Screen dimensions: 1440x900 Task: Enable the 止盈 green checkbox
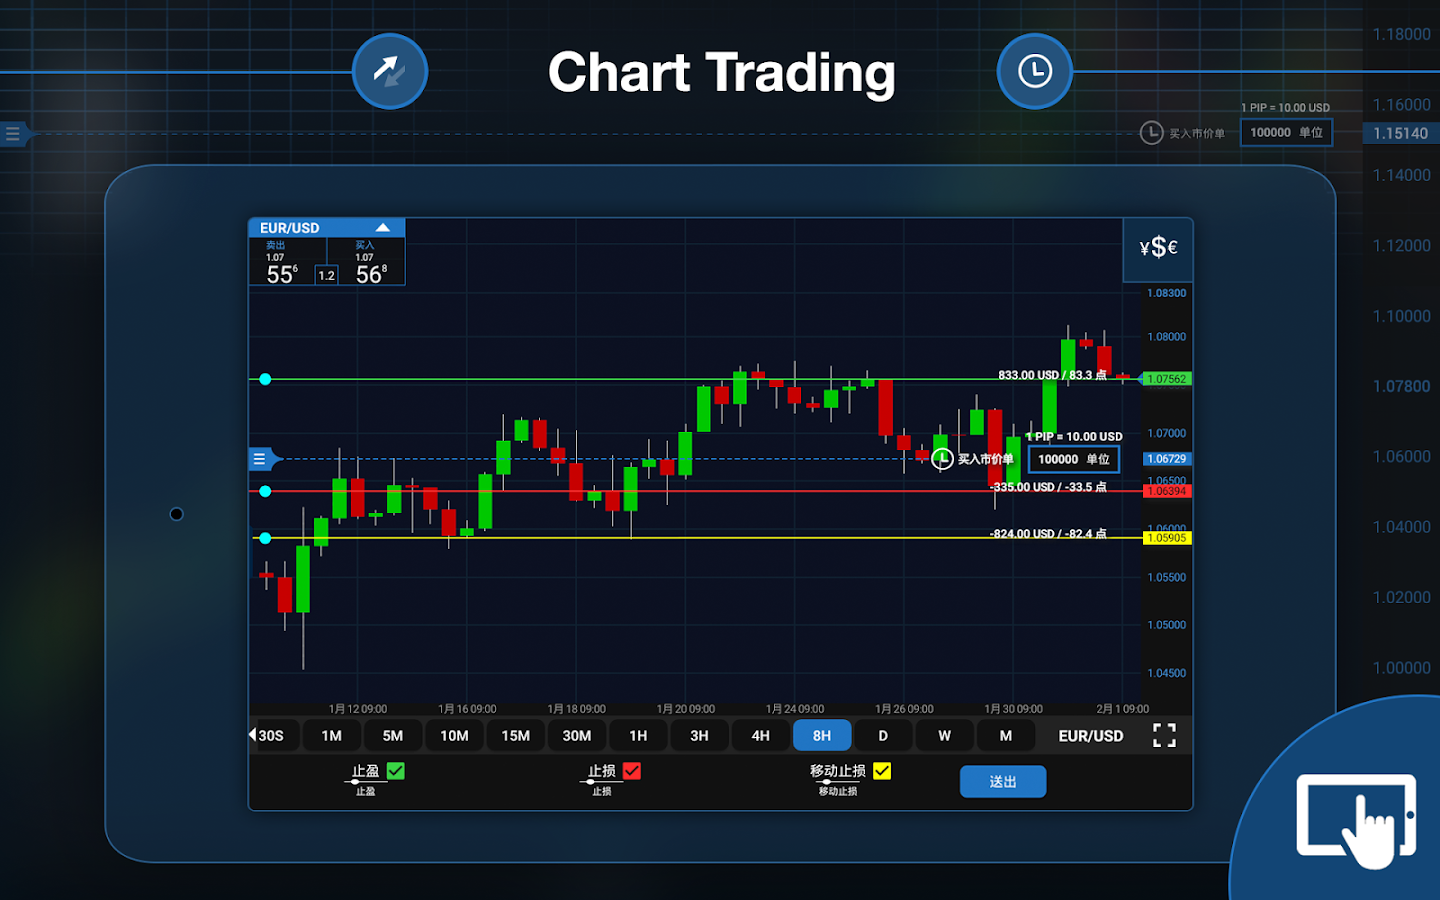coord(396,771)
